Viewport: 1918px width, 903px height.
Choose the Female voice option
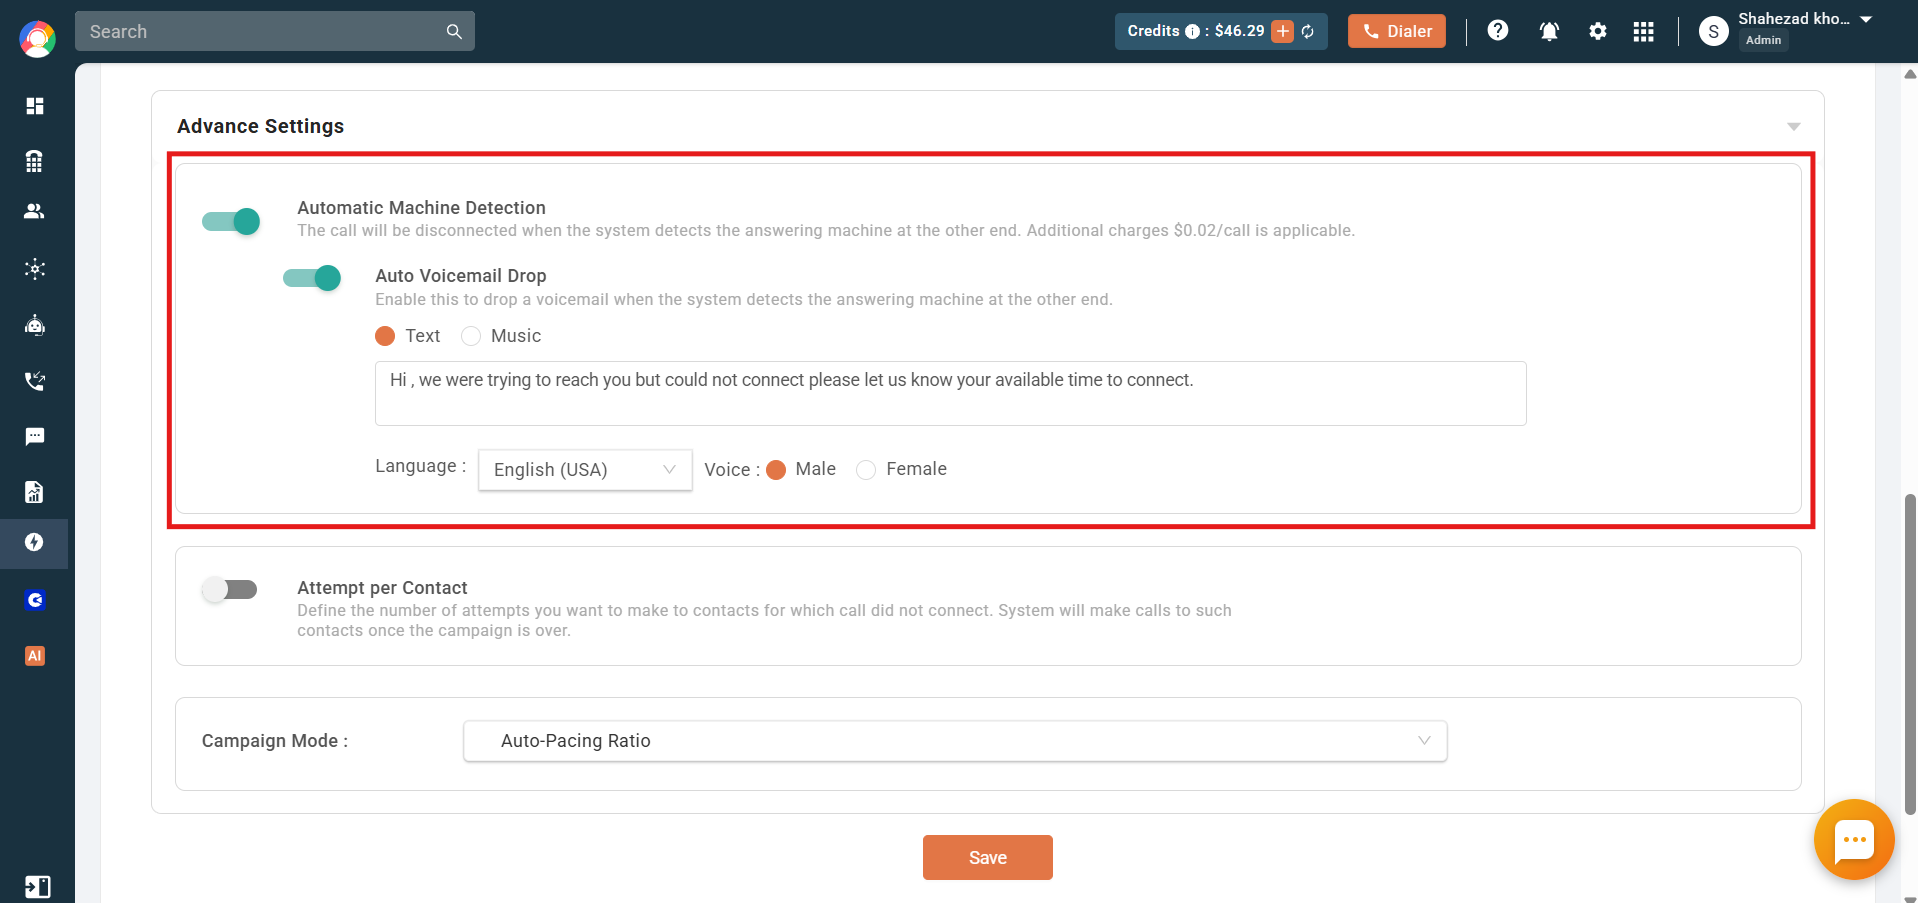point(866,470)
